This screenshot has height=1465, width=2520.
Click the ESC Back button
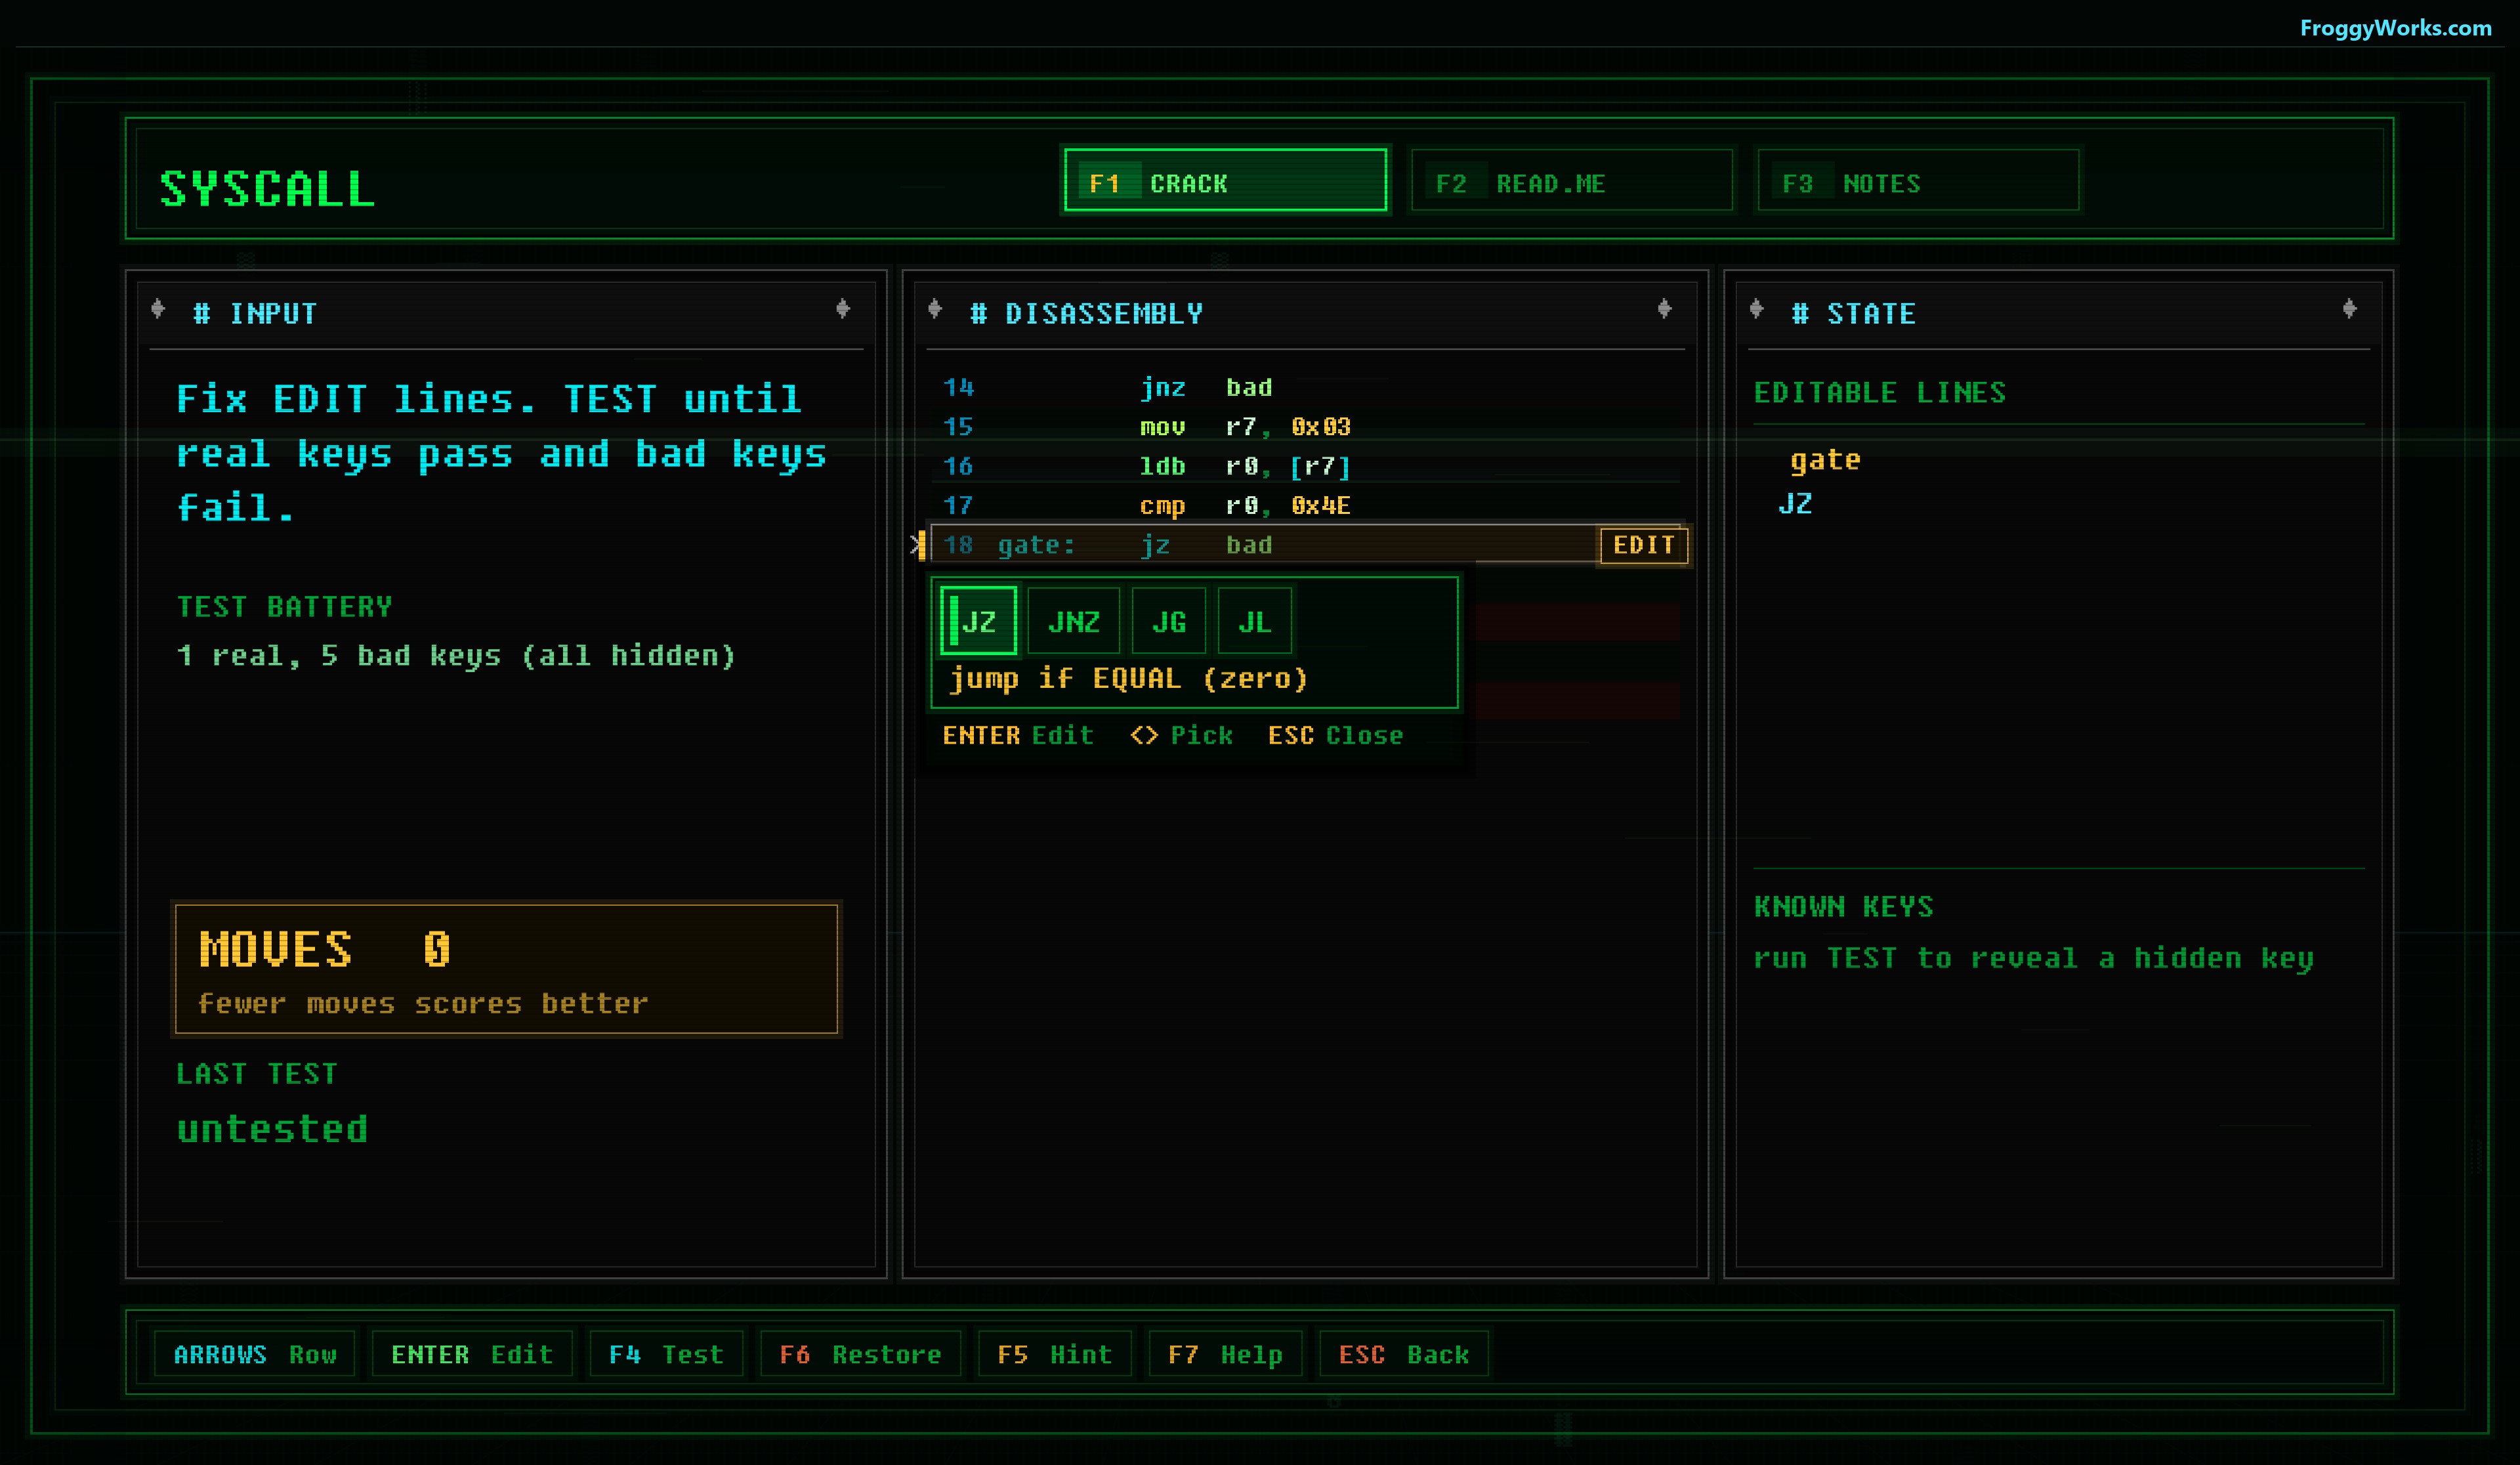(1404, 1354)
